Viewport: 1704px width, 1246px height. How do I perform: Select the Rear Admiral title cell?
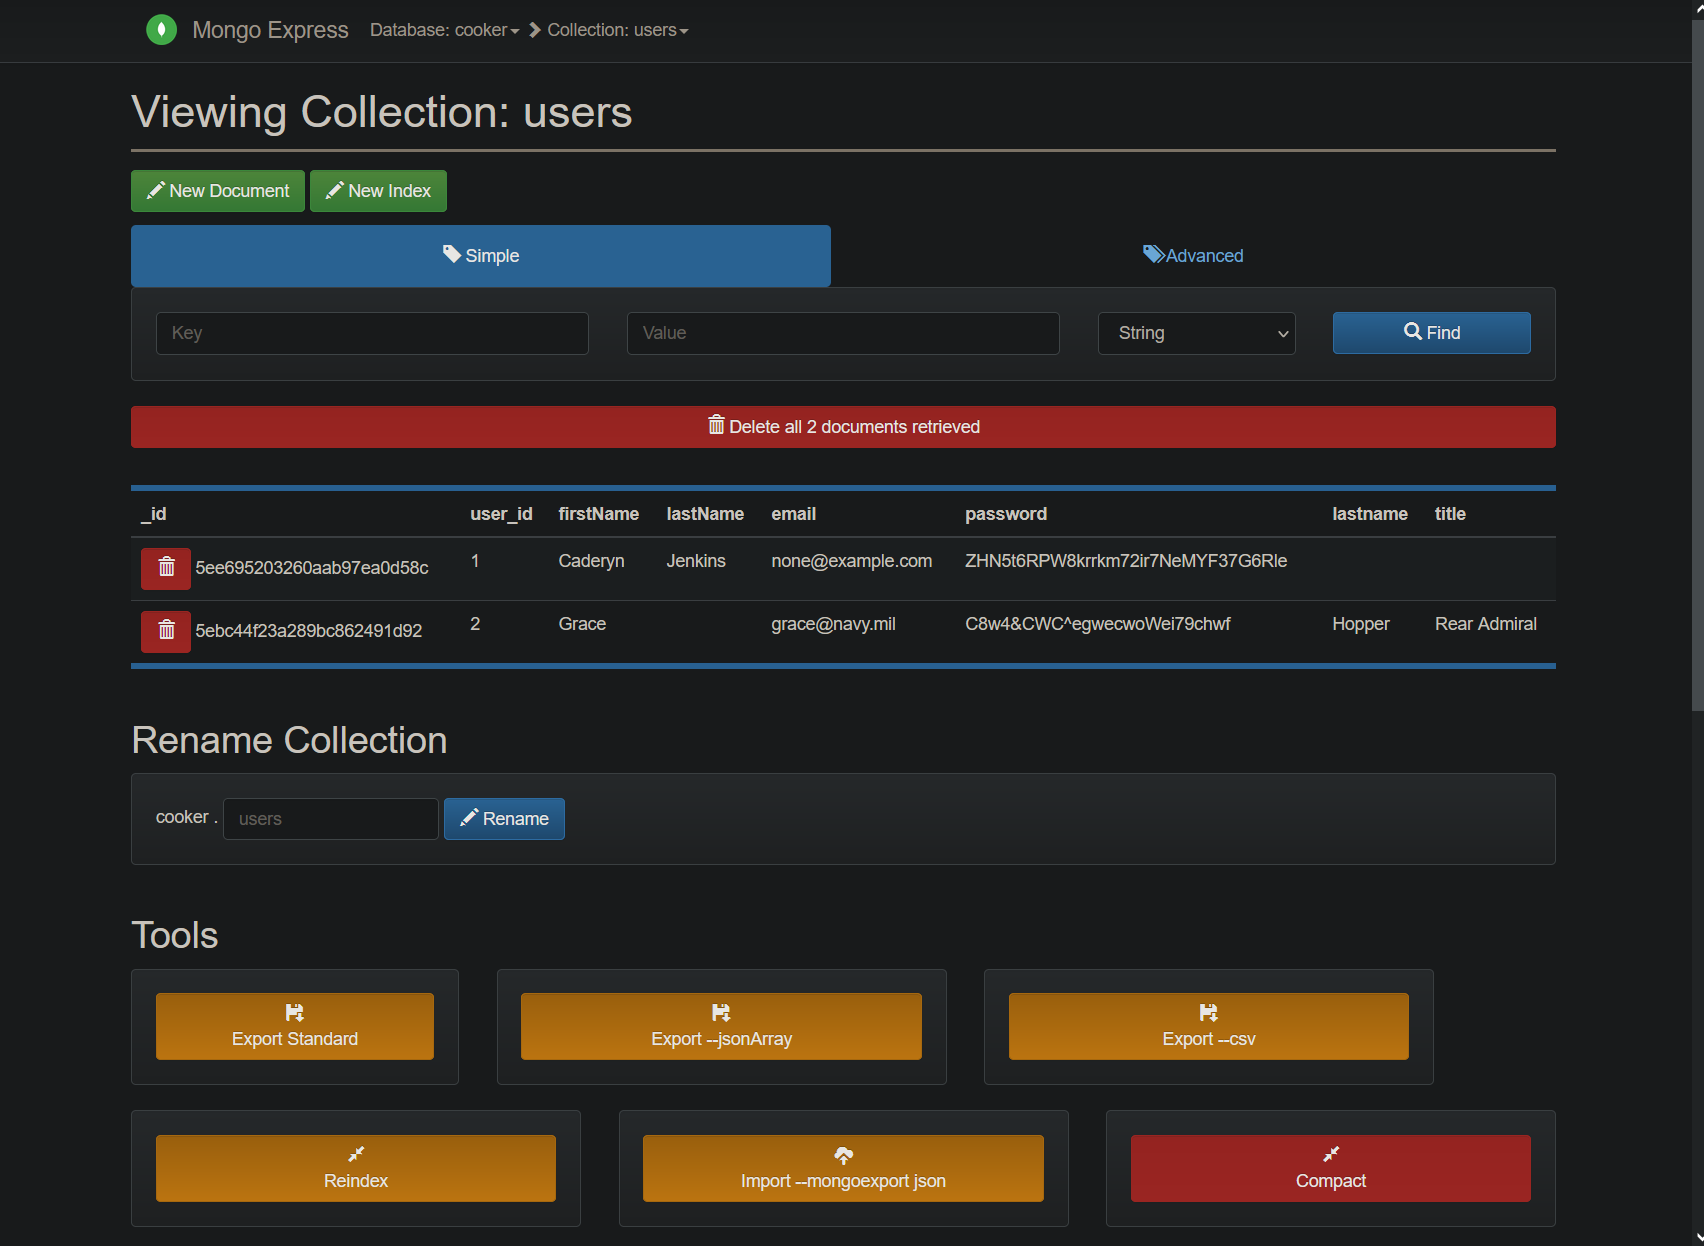point(1485,624)
